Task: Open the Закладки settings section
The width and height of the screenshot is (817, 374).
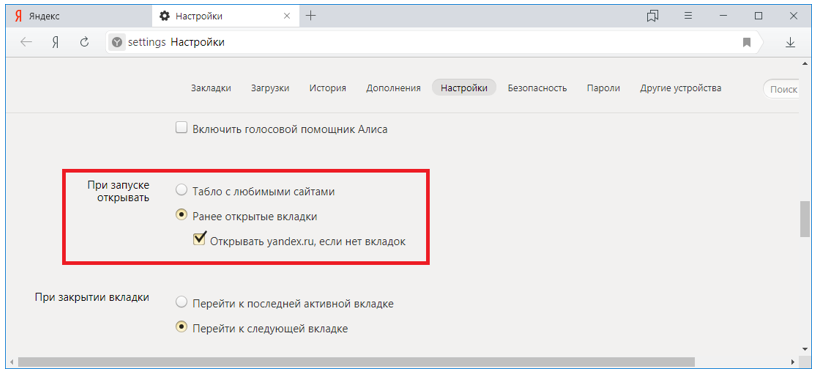Action: 211,88
